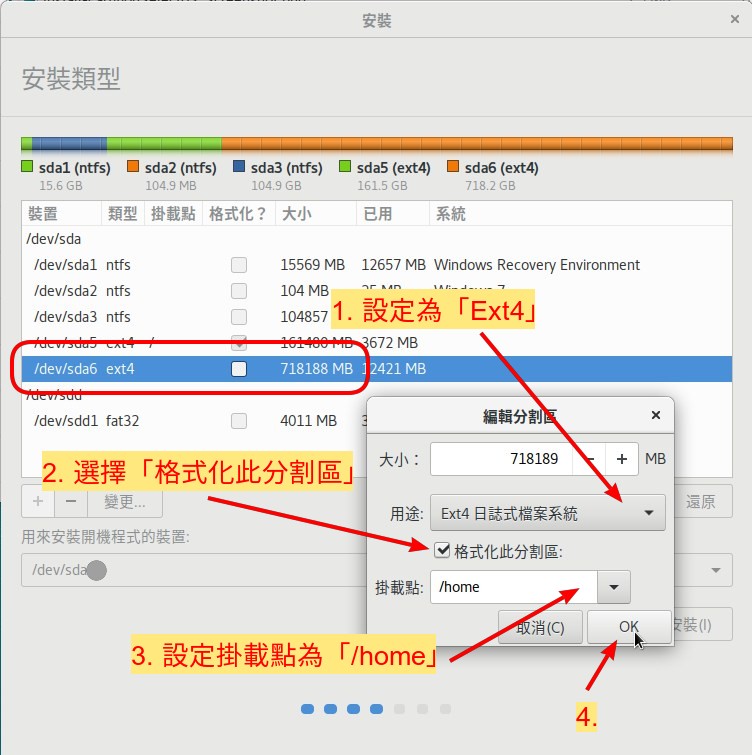Viewport: 752px width, 755px height.
Task: Click the 變更... change button
Action: 125,502
